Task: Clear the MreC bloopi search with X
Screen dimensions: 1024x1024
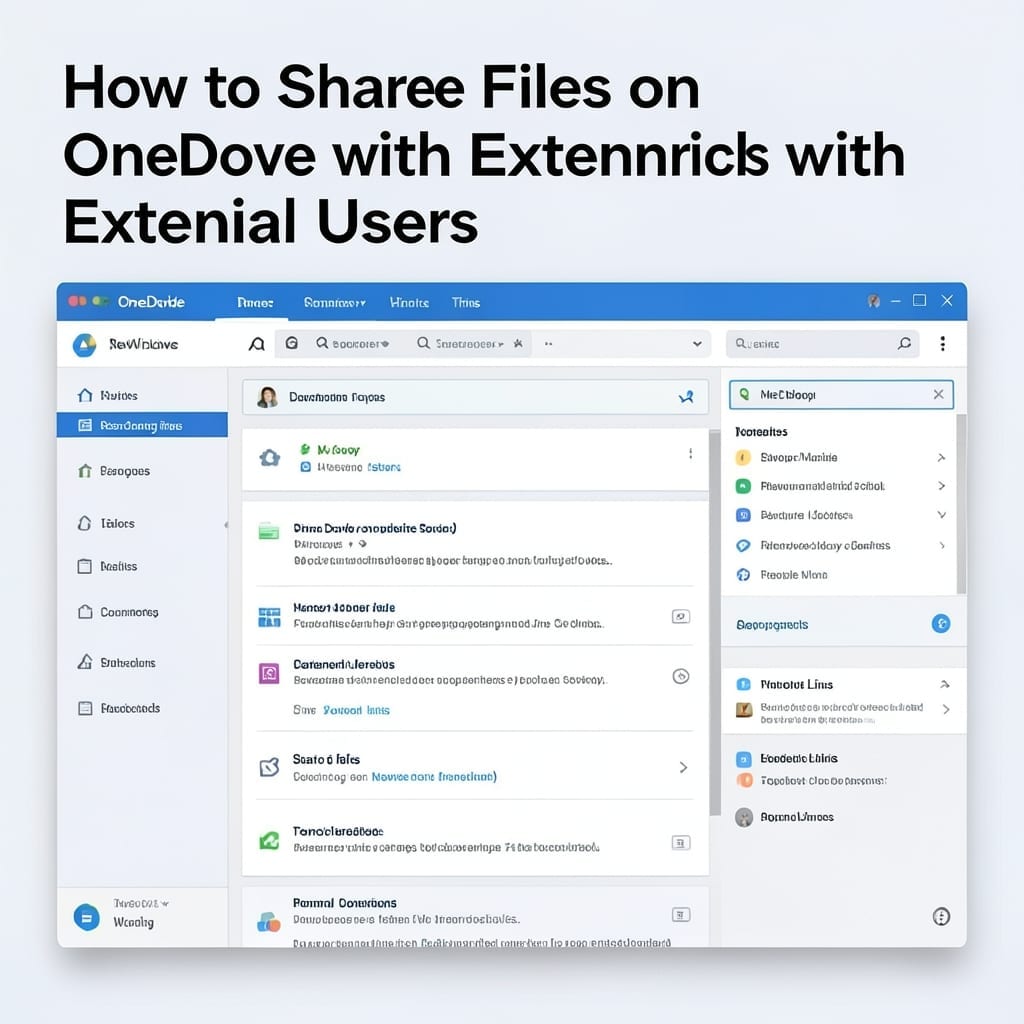Action: (938, 394)
